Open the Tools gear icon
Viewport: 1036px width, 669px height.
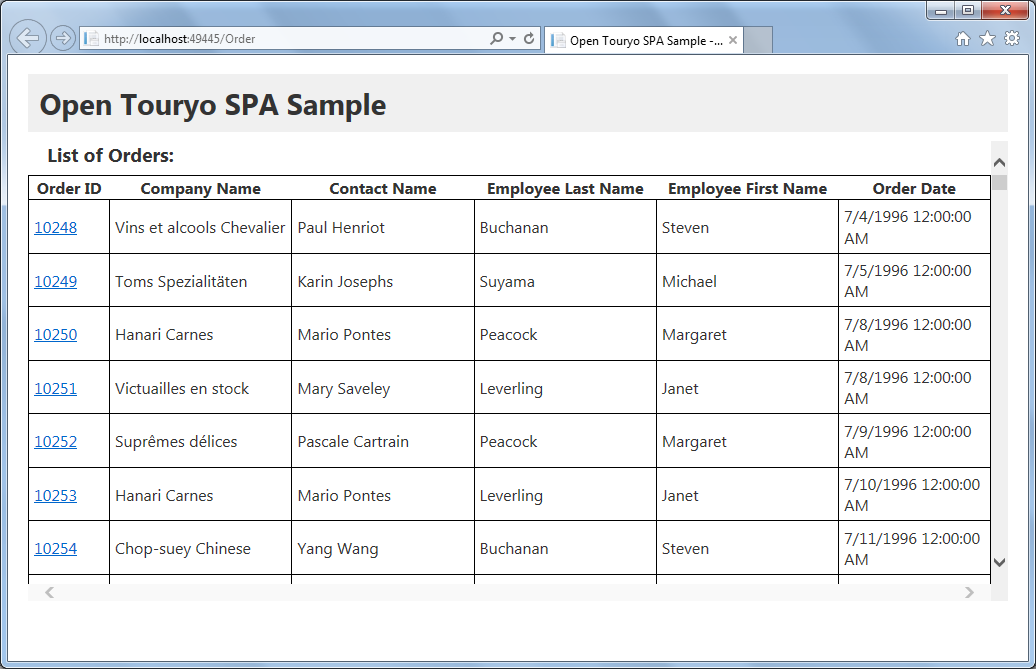click(x=1012, y=38)
